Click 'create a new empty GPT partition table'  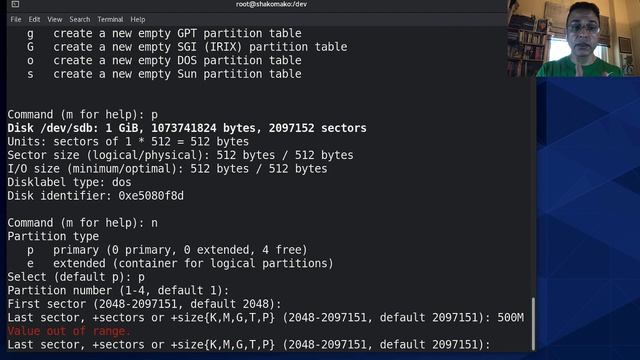177,33
